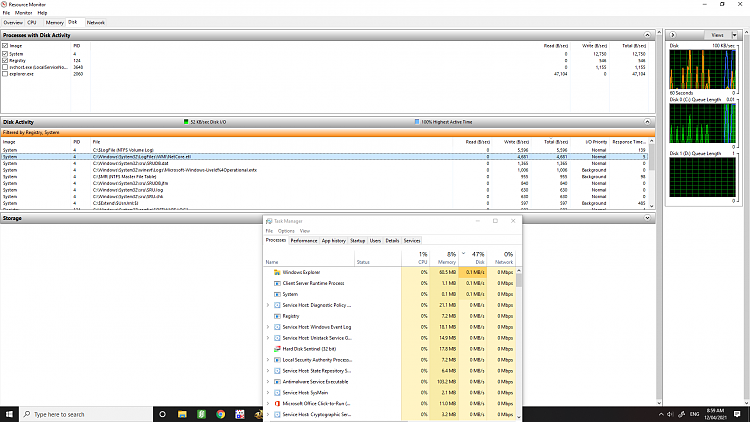
Task: Hide the graph pane with the arrow button
Action: point(673,35)
